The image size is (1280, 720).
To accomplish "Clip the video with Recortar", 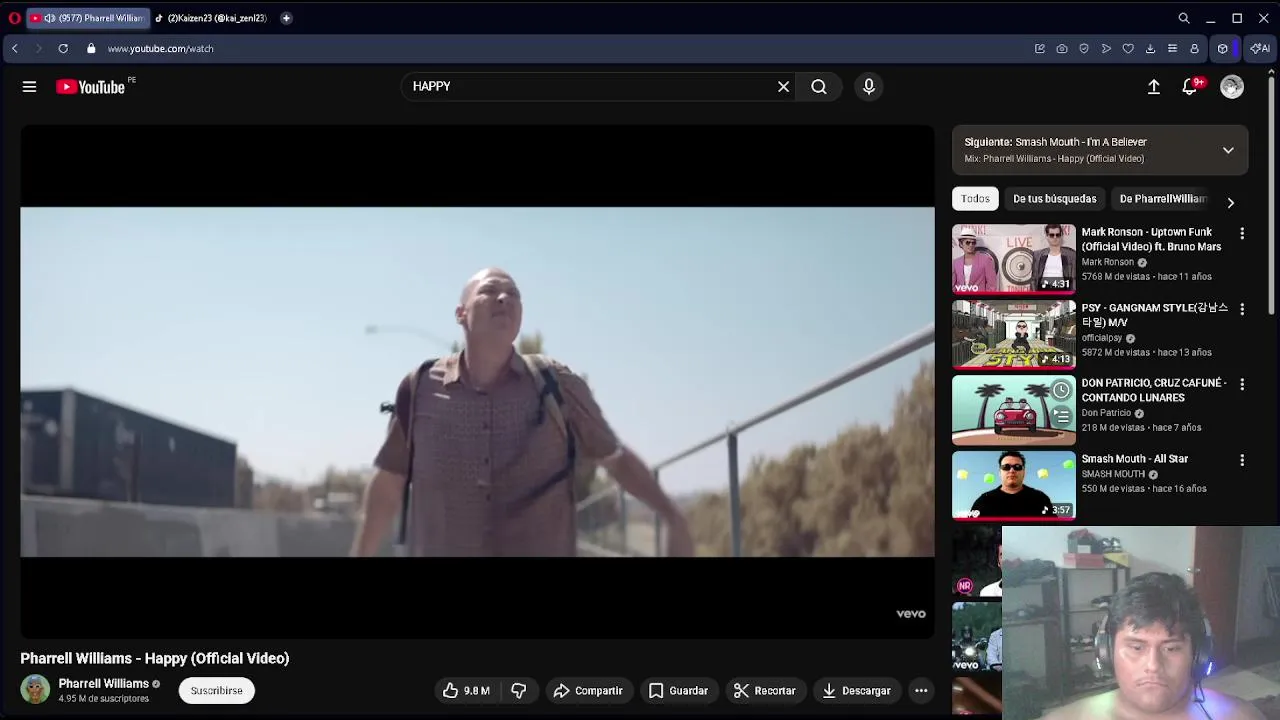I will click(x=765, y=691).
